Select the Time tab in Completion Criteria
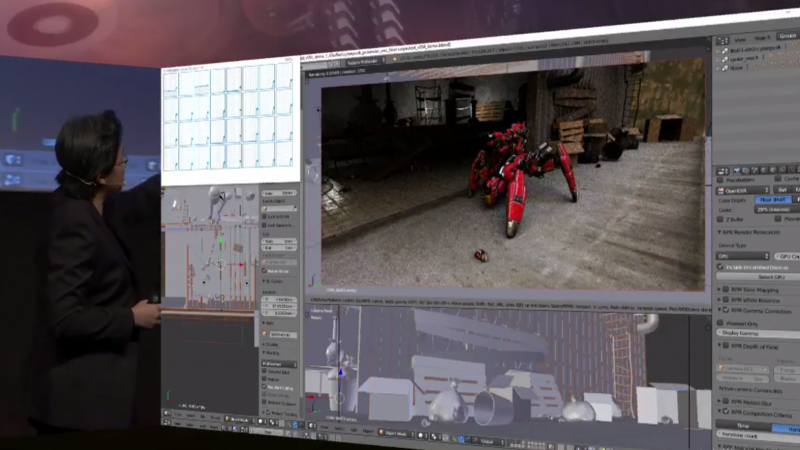This screenshot has height=450, width=800. pos(743,424)
